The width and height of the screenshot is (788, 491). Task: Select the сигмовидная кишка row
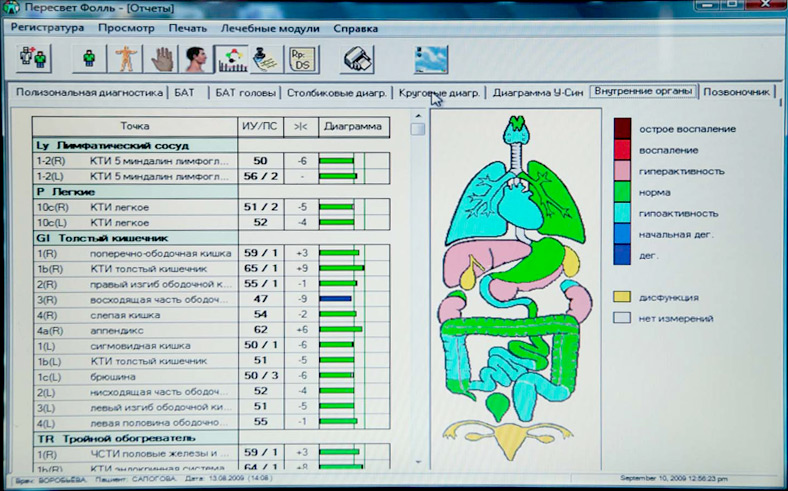pos(211,345)
